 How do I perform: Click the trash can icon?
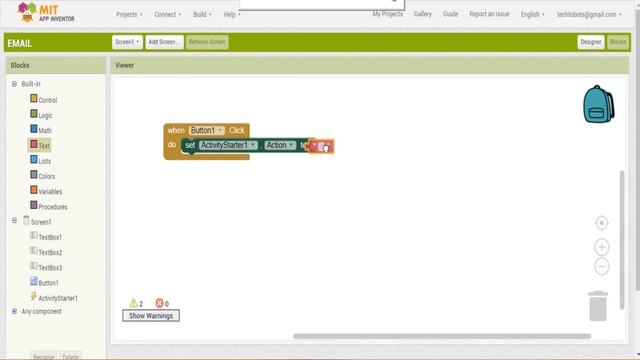598,306
